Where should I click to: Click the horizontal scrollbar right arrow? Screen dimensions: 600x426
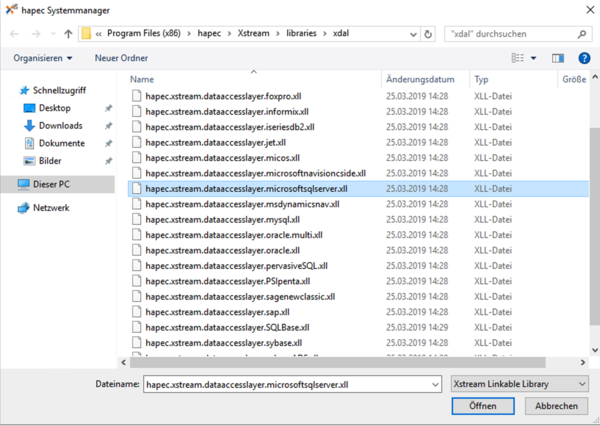(583, 362)
